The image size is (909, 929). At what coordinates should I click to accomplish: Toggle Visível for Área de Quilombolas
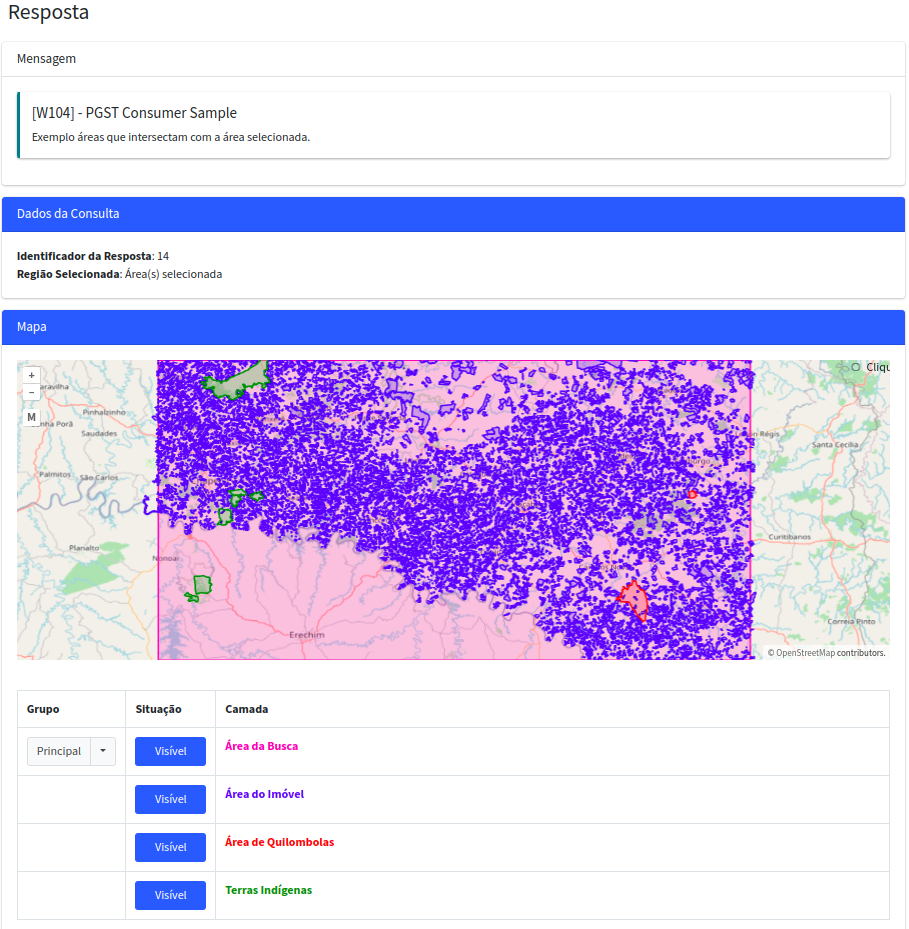[169, 847]
